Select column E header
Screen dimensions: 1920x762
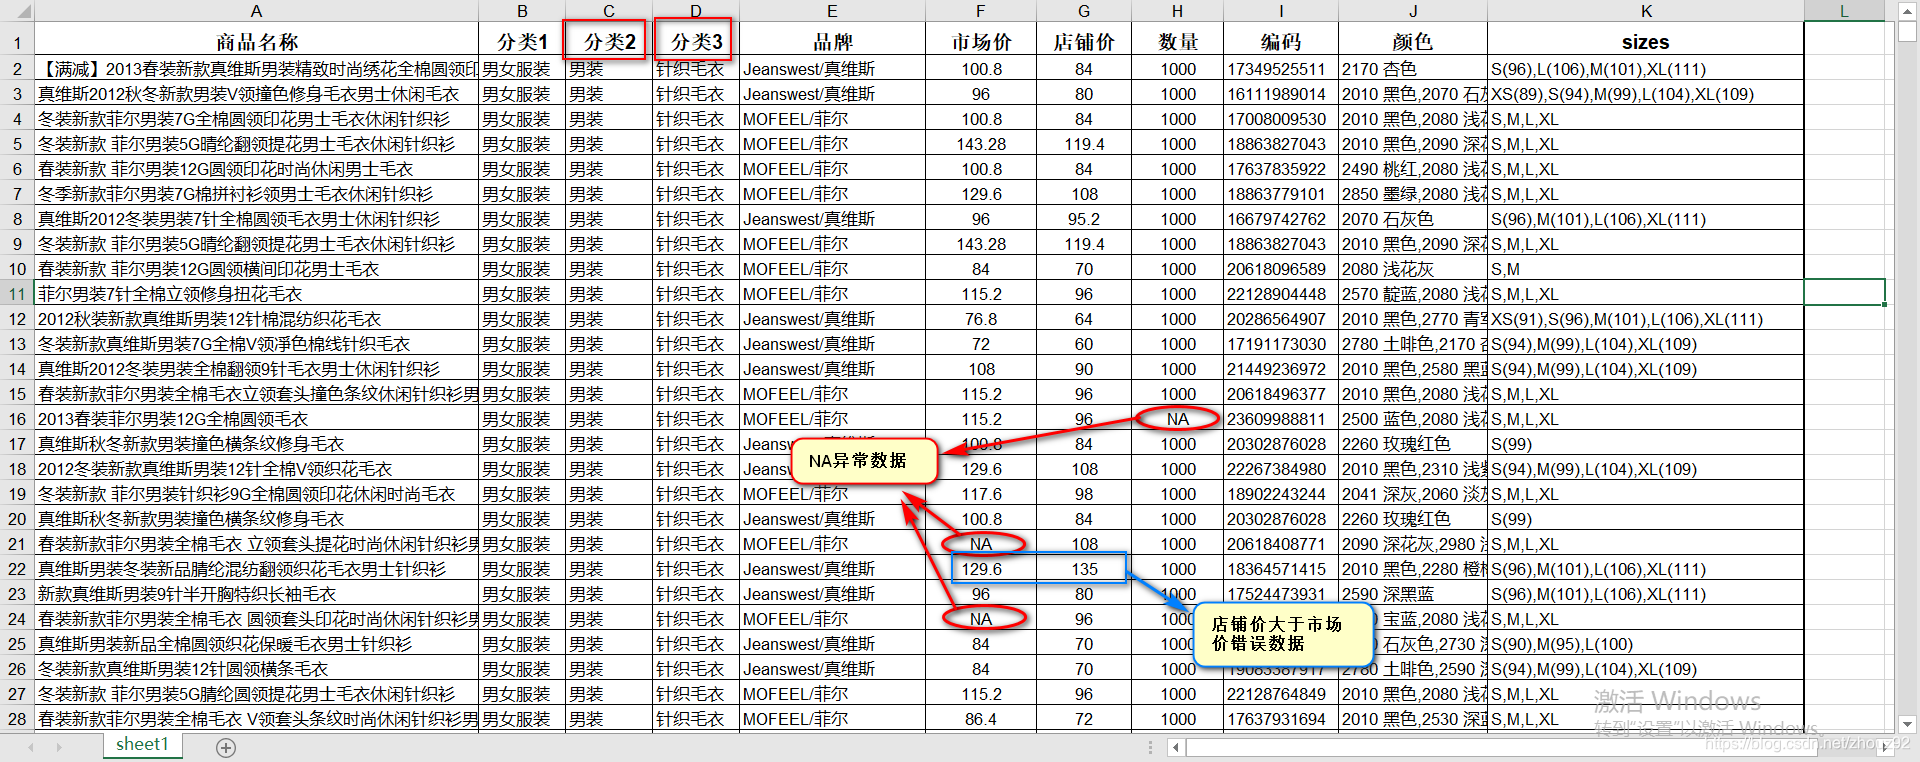832,11
